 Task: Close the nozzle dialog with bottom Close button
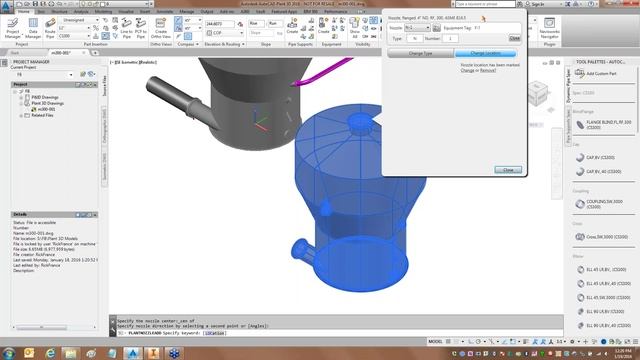pos(508,170)
